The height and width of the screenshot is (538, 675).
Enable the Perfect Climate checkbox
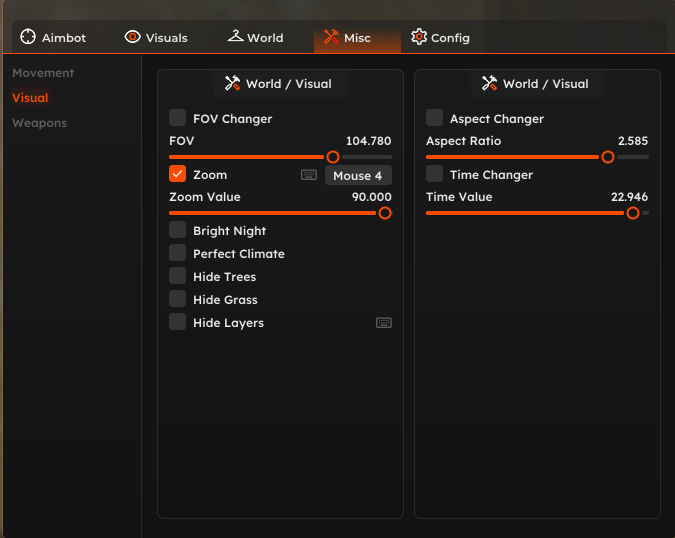pyautogui.click(x=177, y=253)
